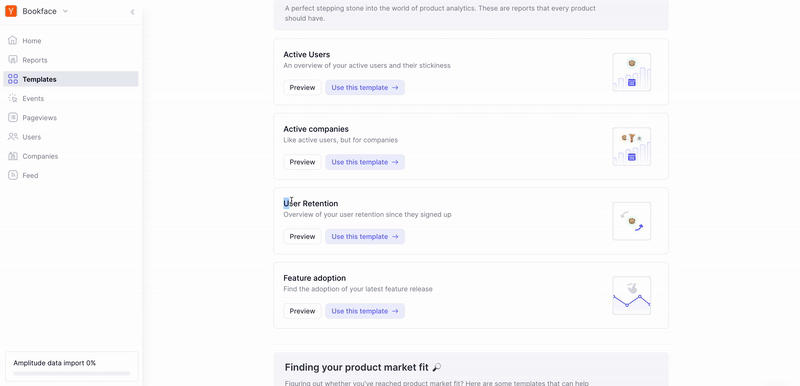The image size is (800, 386).
Task: Select the Events icon in sidebar
Action: (x=13, y=98)
